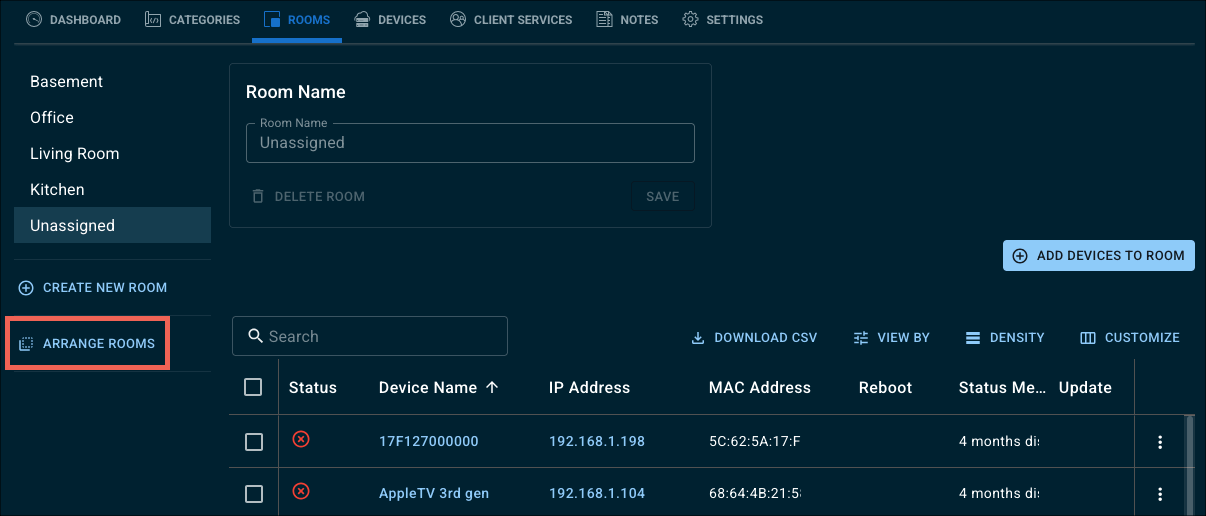
Task: Switch to the Categories tab
Action: 193,20
